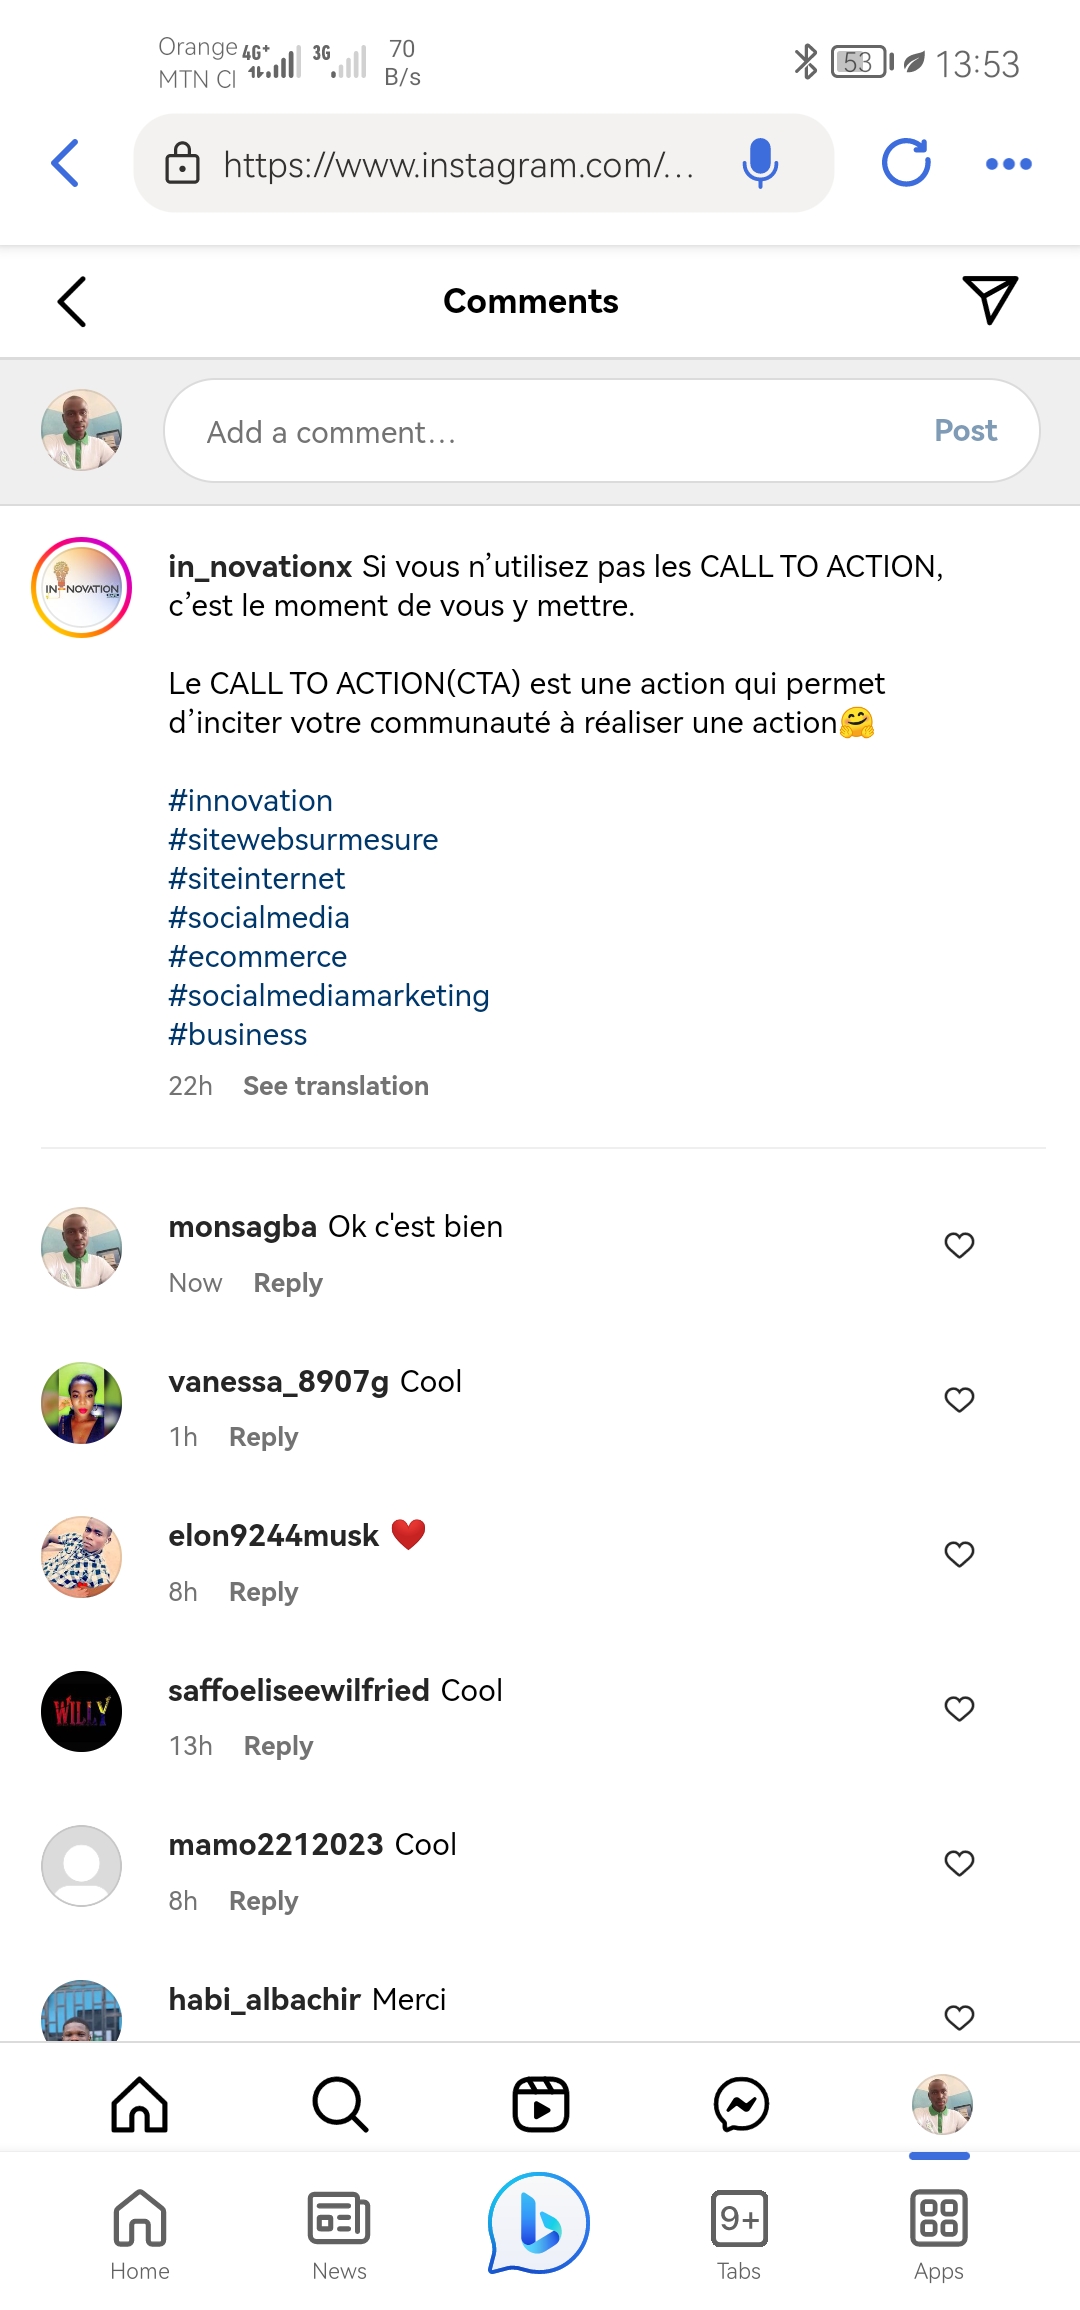Open browser three-dot more menu
Viewport: 1080px width, 2310px height.
coord(1008,164)
